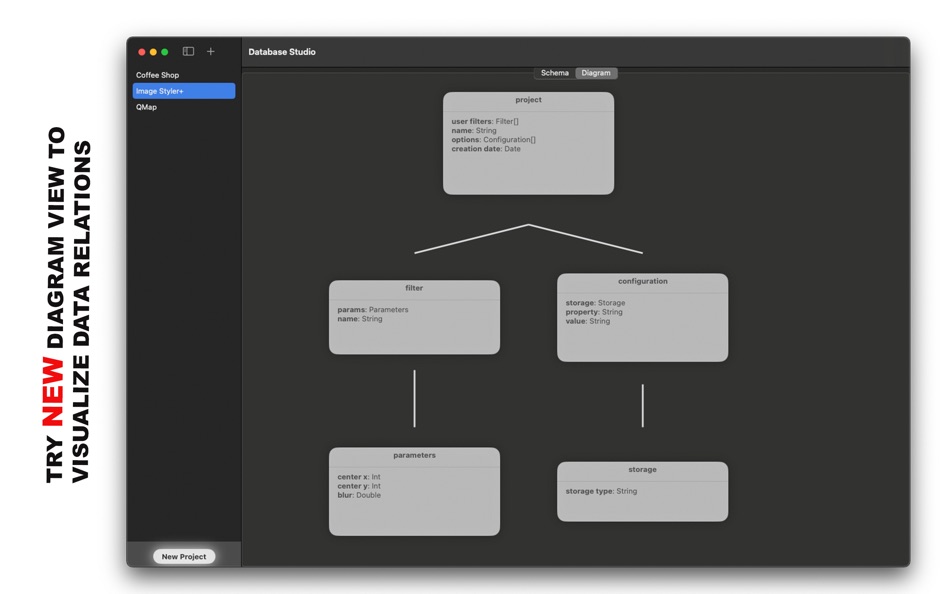Select the 'value: String' field in configuration
950x594 pixels.
586,320
